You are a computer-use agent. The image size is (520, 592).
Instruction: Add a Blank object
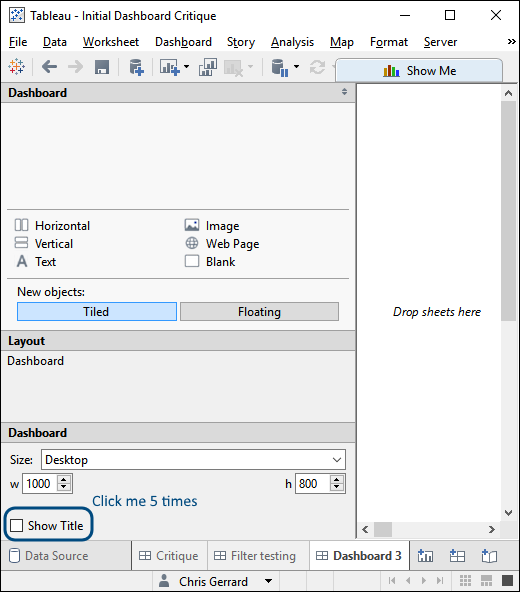(210, 261)
